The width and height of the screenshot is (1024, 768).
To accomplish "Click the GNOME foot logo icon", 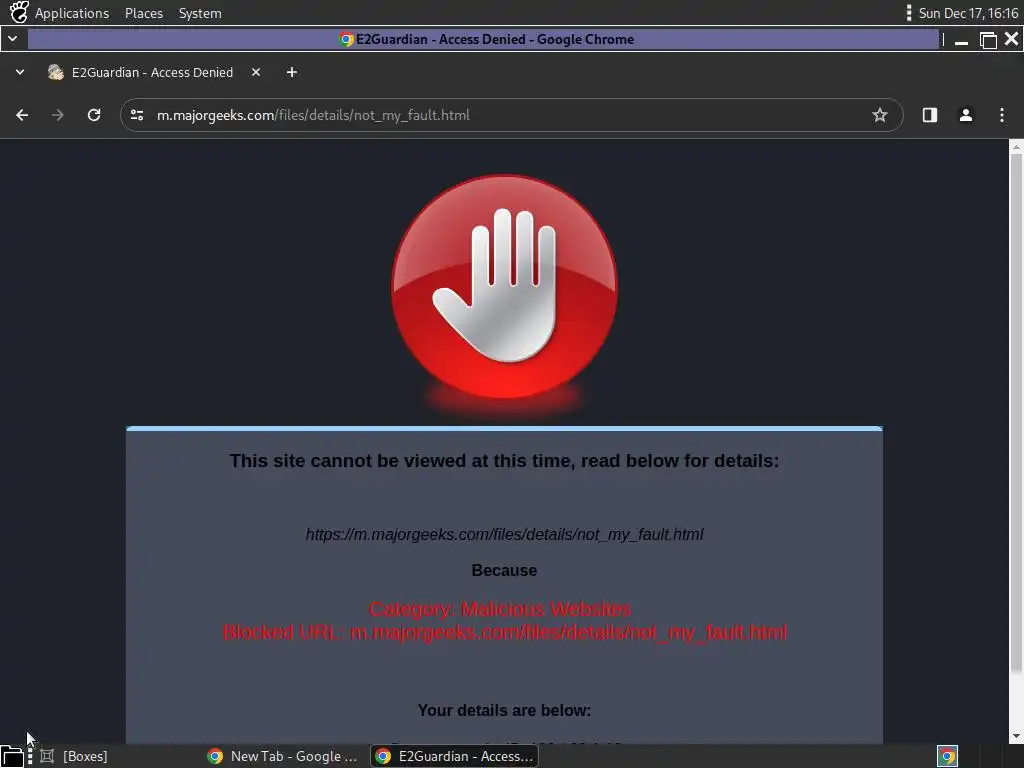I will coord(19,12).
